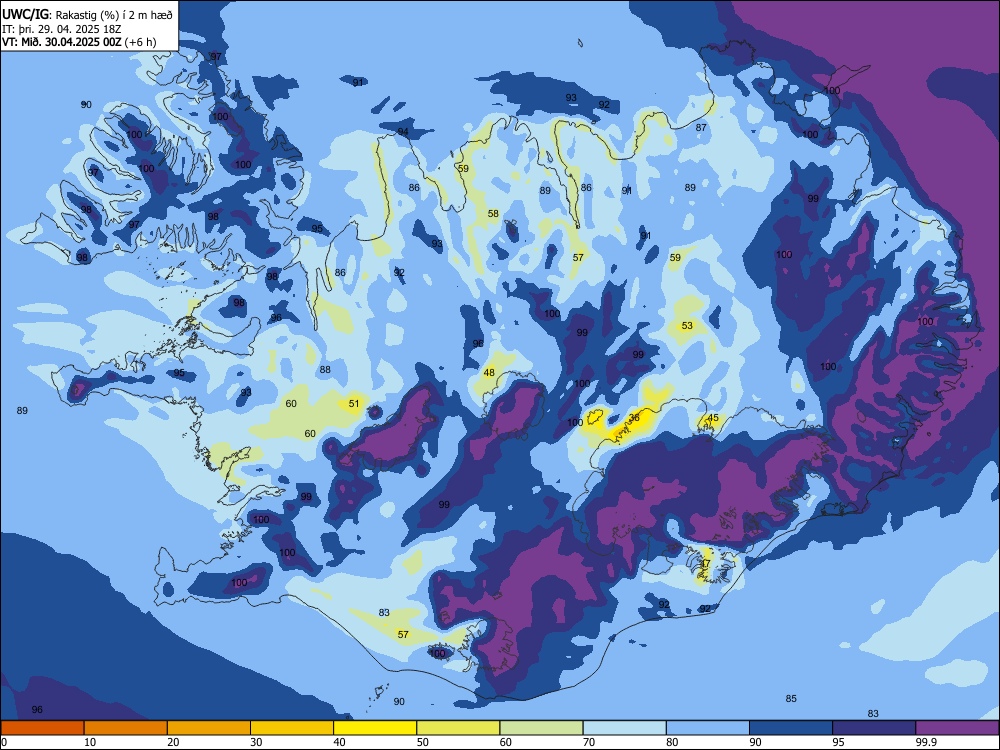
Task: Pick the bright yellow 40–50 legend swatch
Action: (x=375, y=728)
